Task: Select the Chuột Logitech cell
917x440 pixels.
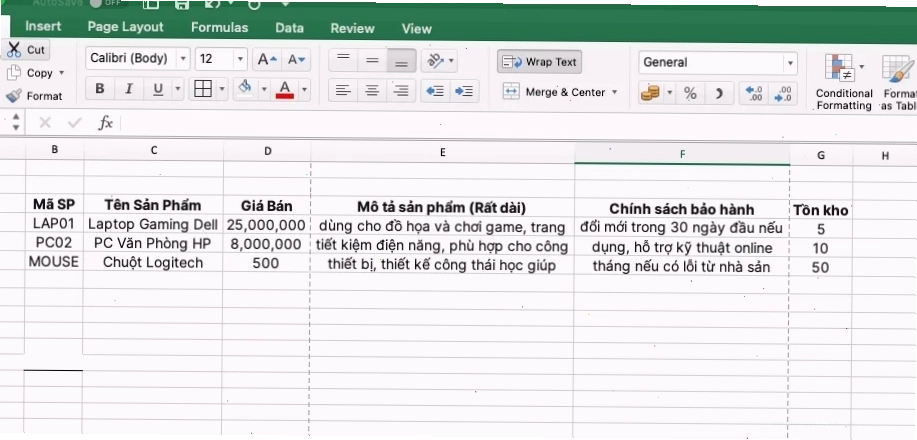Action: [x=153, y=263]
